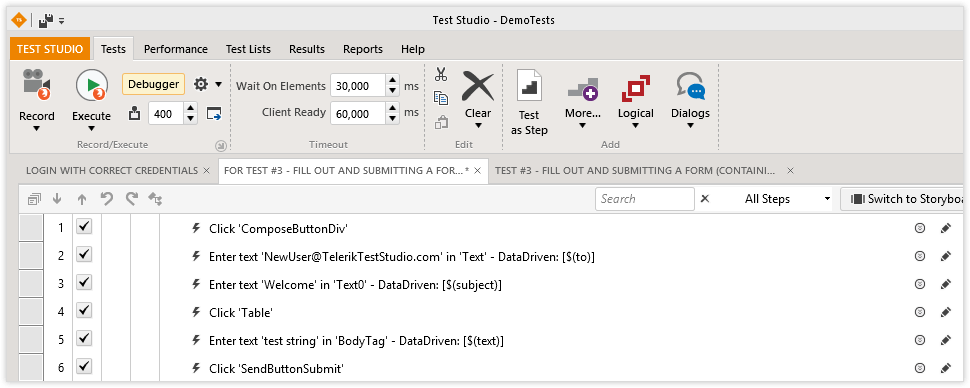Edit step 3 with pencil icon
970x388 pixels.
click(x=945, y=284)
